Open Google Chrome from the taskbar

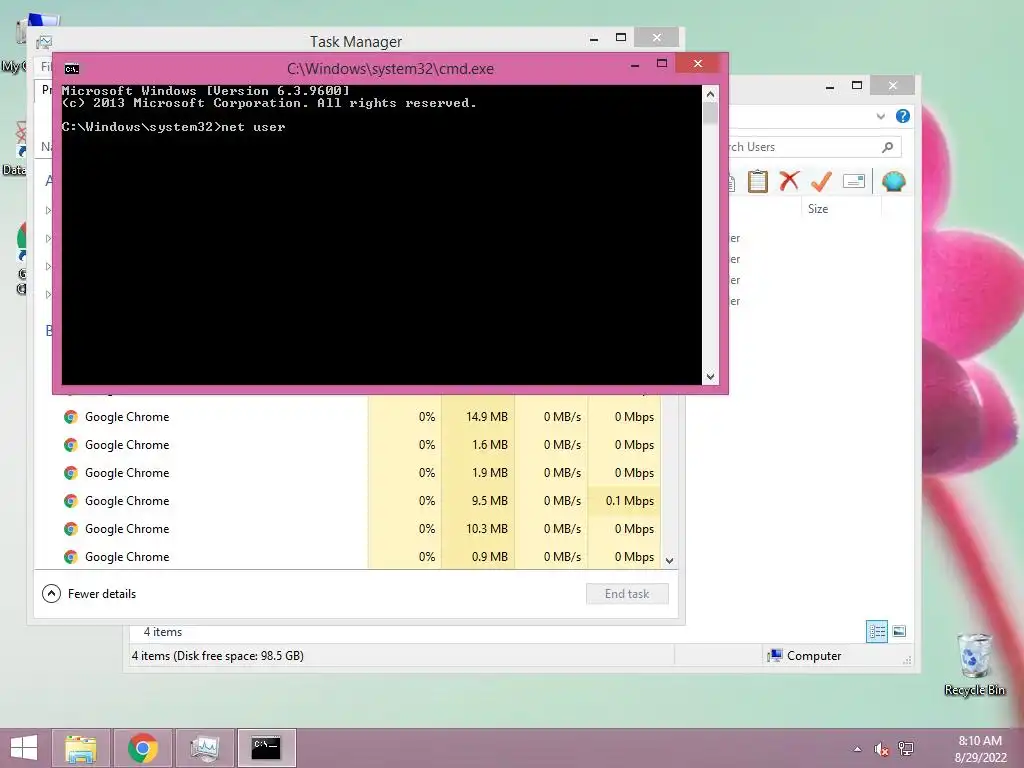point(142,748)
